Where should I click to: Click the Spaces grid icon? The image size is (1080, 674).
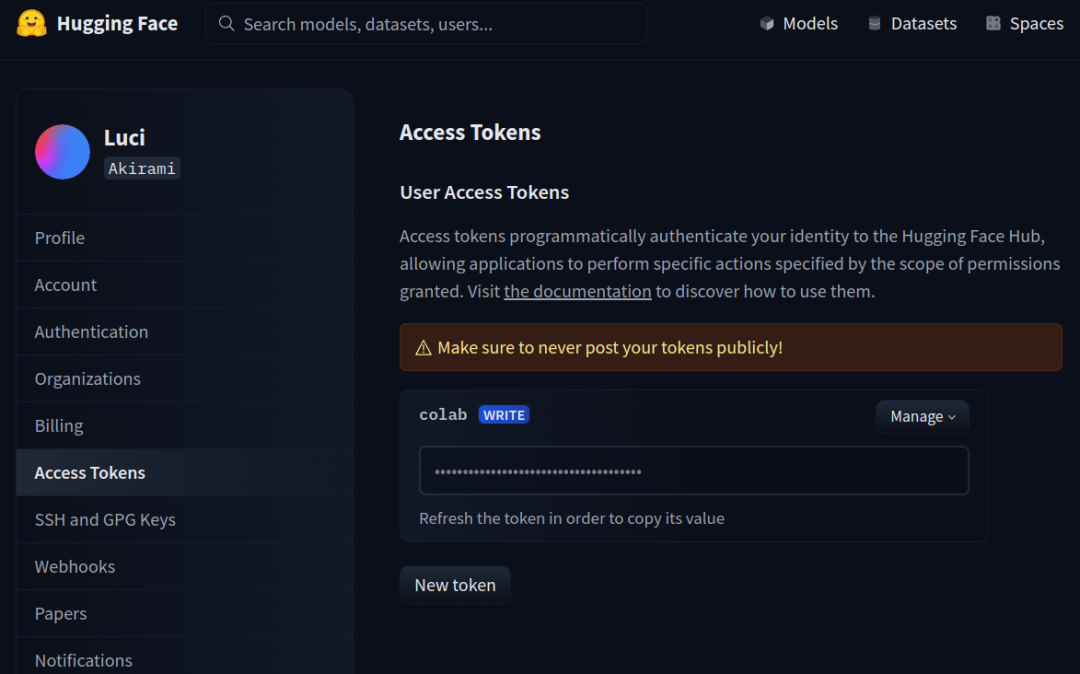click(993, 24)
